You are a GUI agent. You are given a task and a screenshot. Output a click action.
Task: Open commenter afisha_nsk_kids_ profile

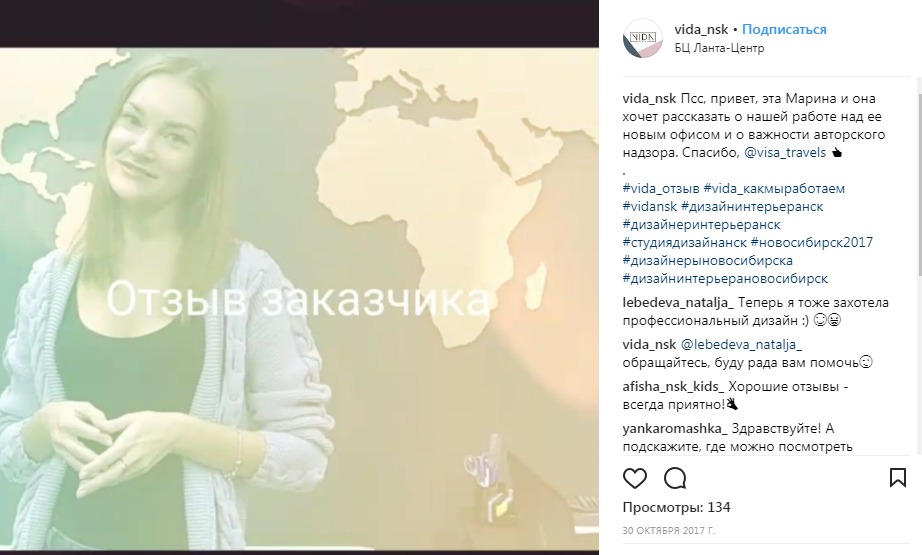673,387
